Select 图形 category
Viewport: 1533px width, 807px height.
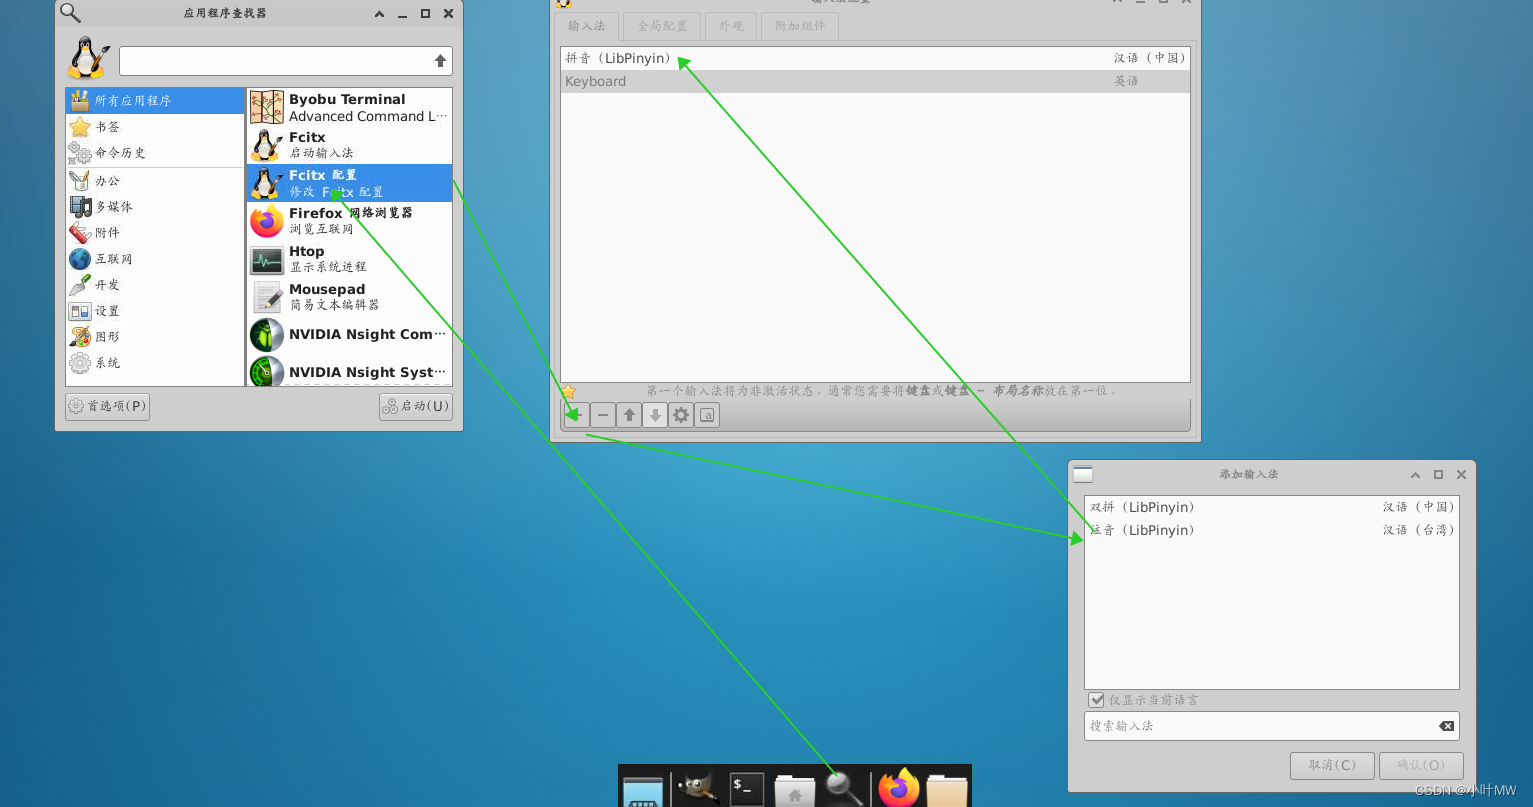pyautogui.click(x=155, y=337)
